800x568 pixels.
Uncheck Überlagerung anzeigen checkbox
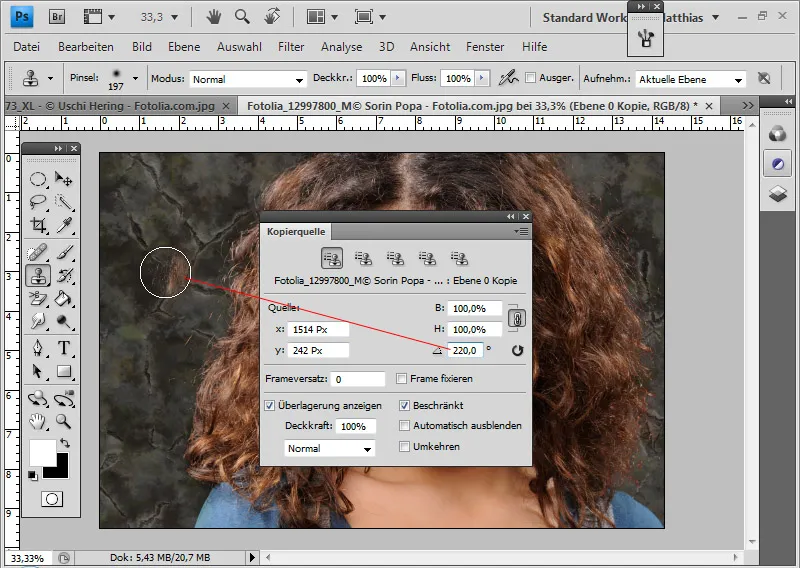click(x=269, y=406)
